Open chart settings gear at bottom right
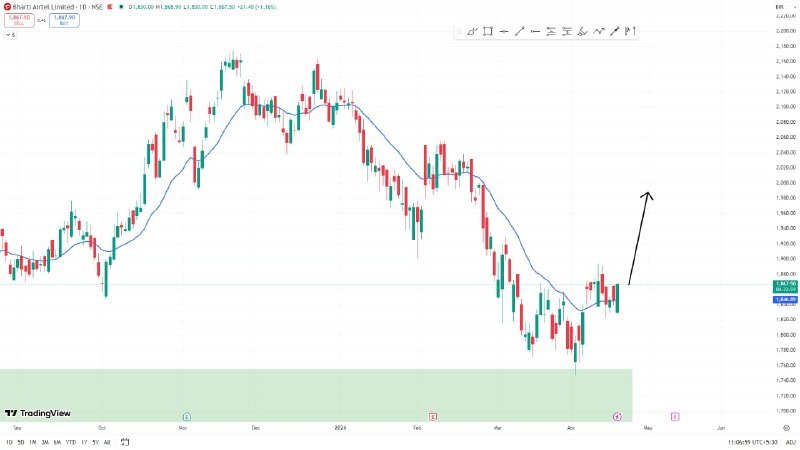800x450 pixels. tap(786, 428)
